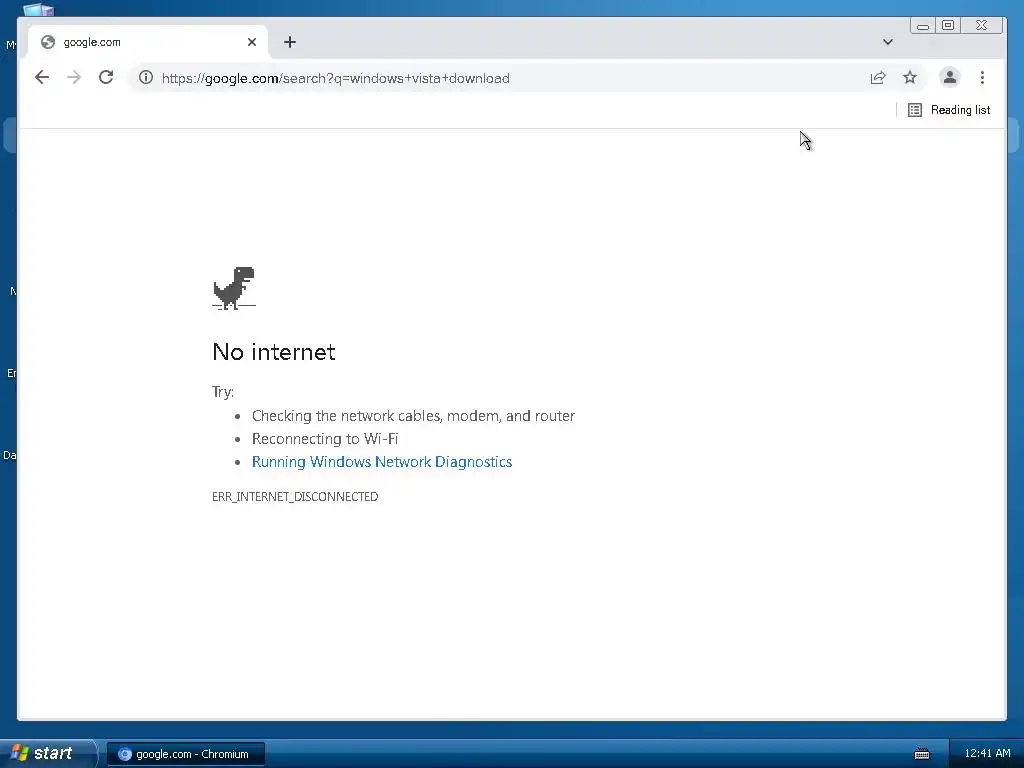Image resolution: width=1024 pixels, height=768 pixels.
Task: Minimize the Chromium window
Action: [x=923, y=25]
